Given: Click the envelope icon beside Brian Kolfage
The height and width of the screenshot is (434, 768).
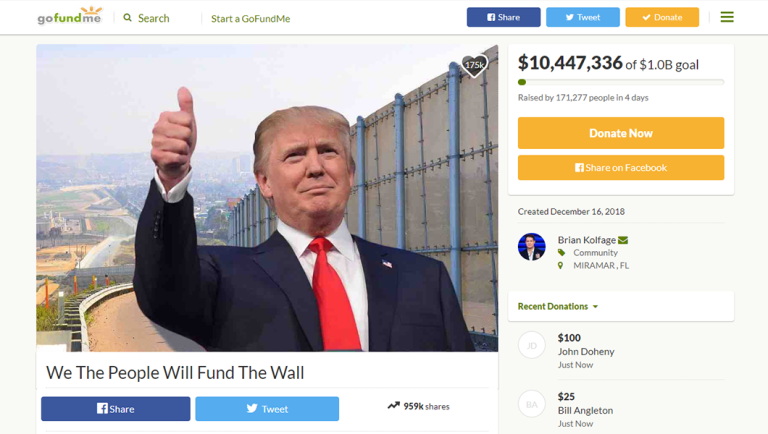Looking at the screenshot, I should [x=623, y=240].
